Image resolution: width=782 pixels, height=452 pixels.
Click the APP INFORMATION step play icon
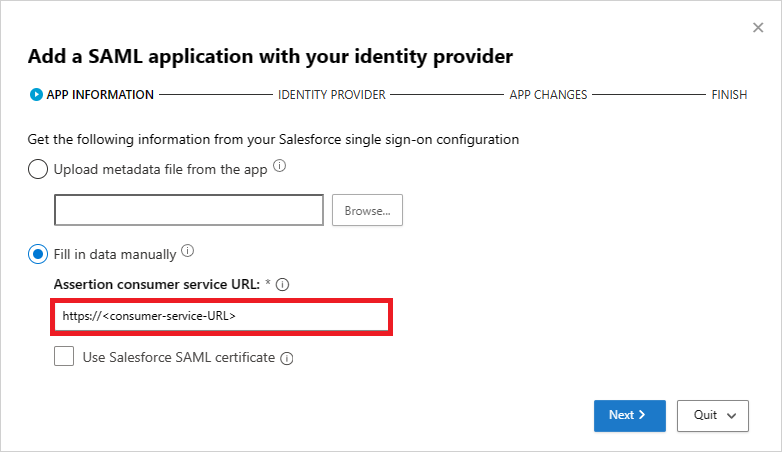point(36,95)
